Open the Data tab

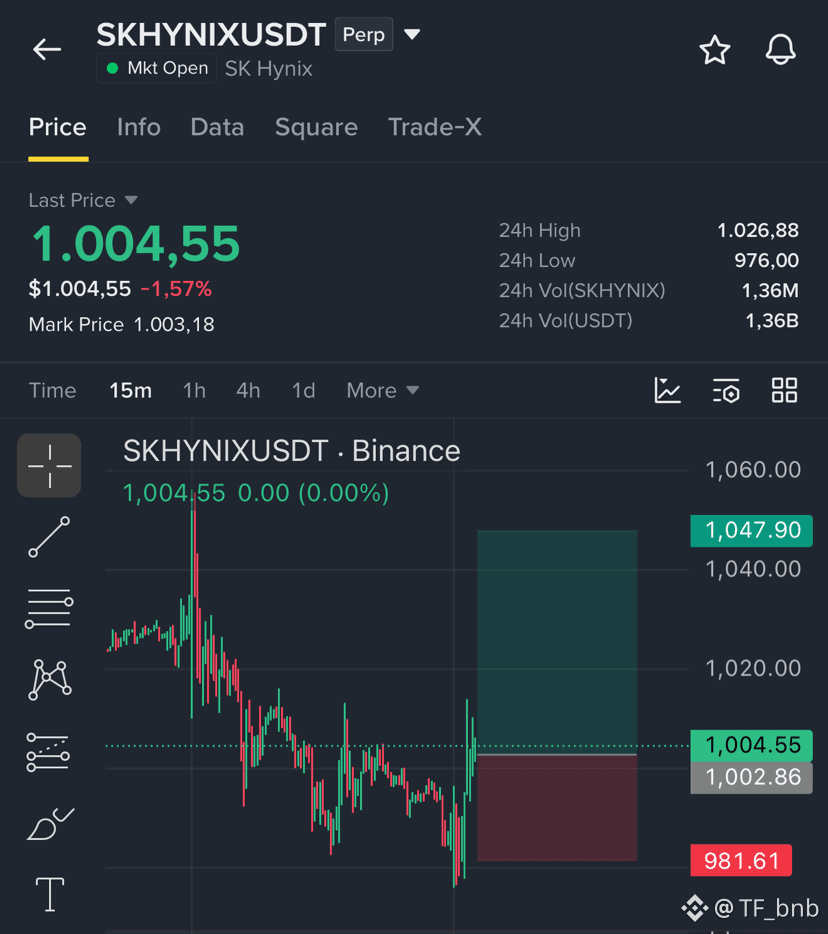217,127
